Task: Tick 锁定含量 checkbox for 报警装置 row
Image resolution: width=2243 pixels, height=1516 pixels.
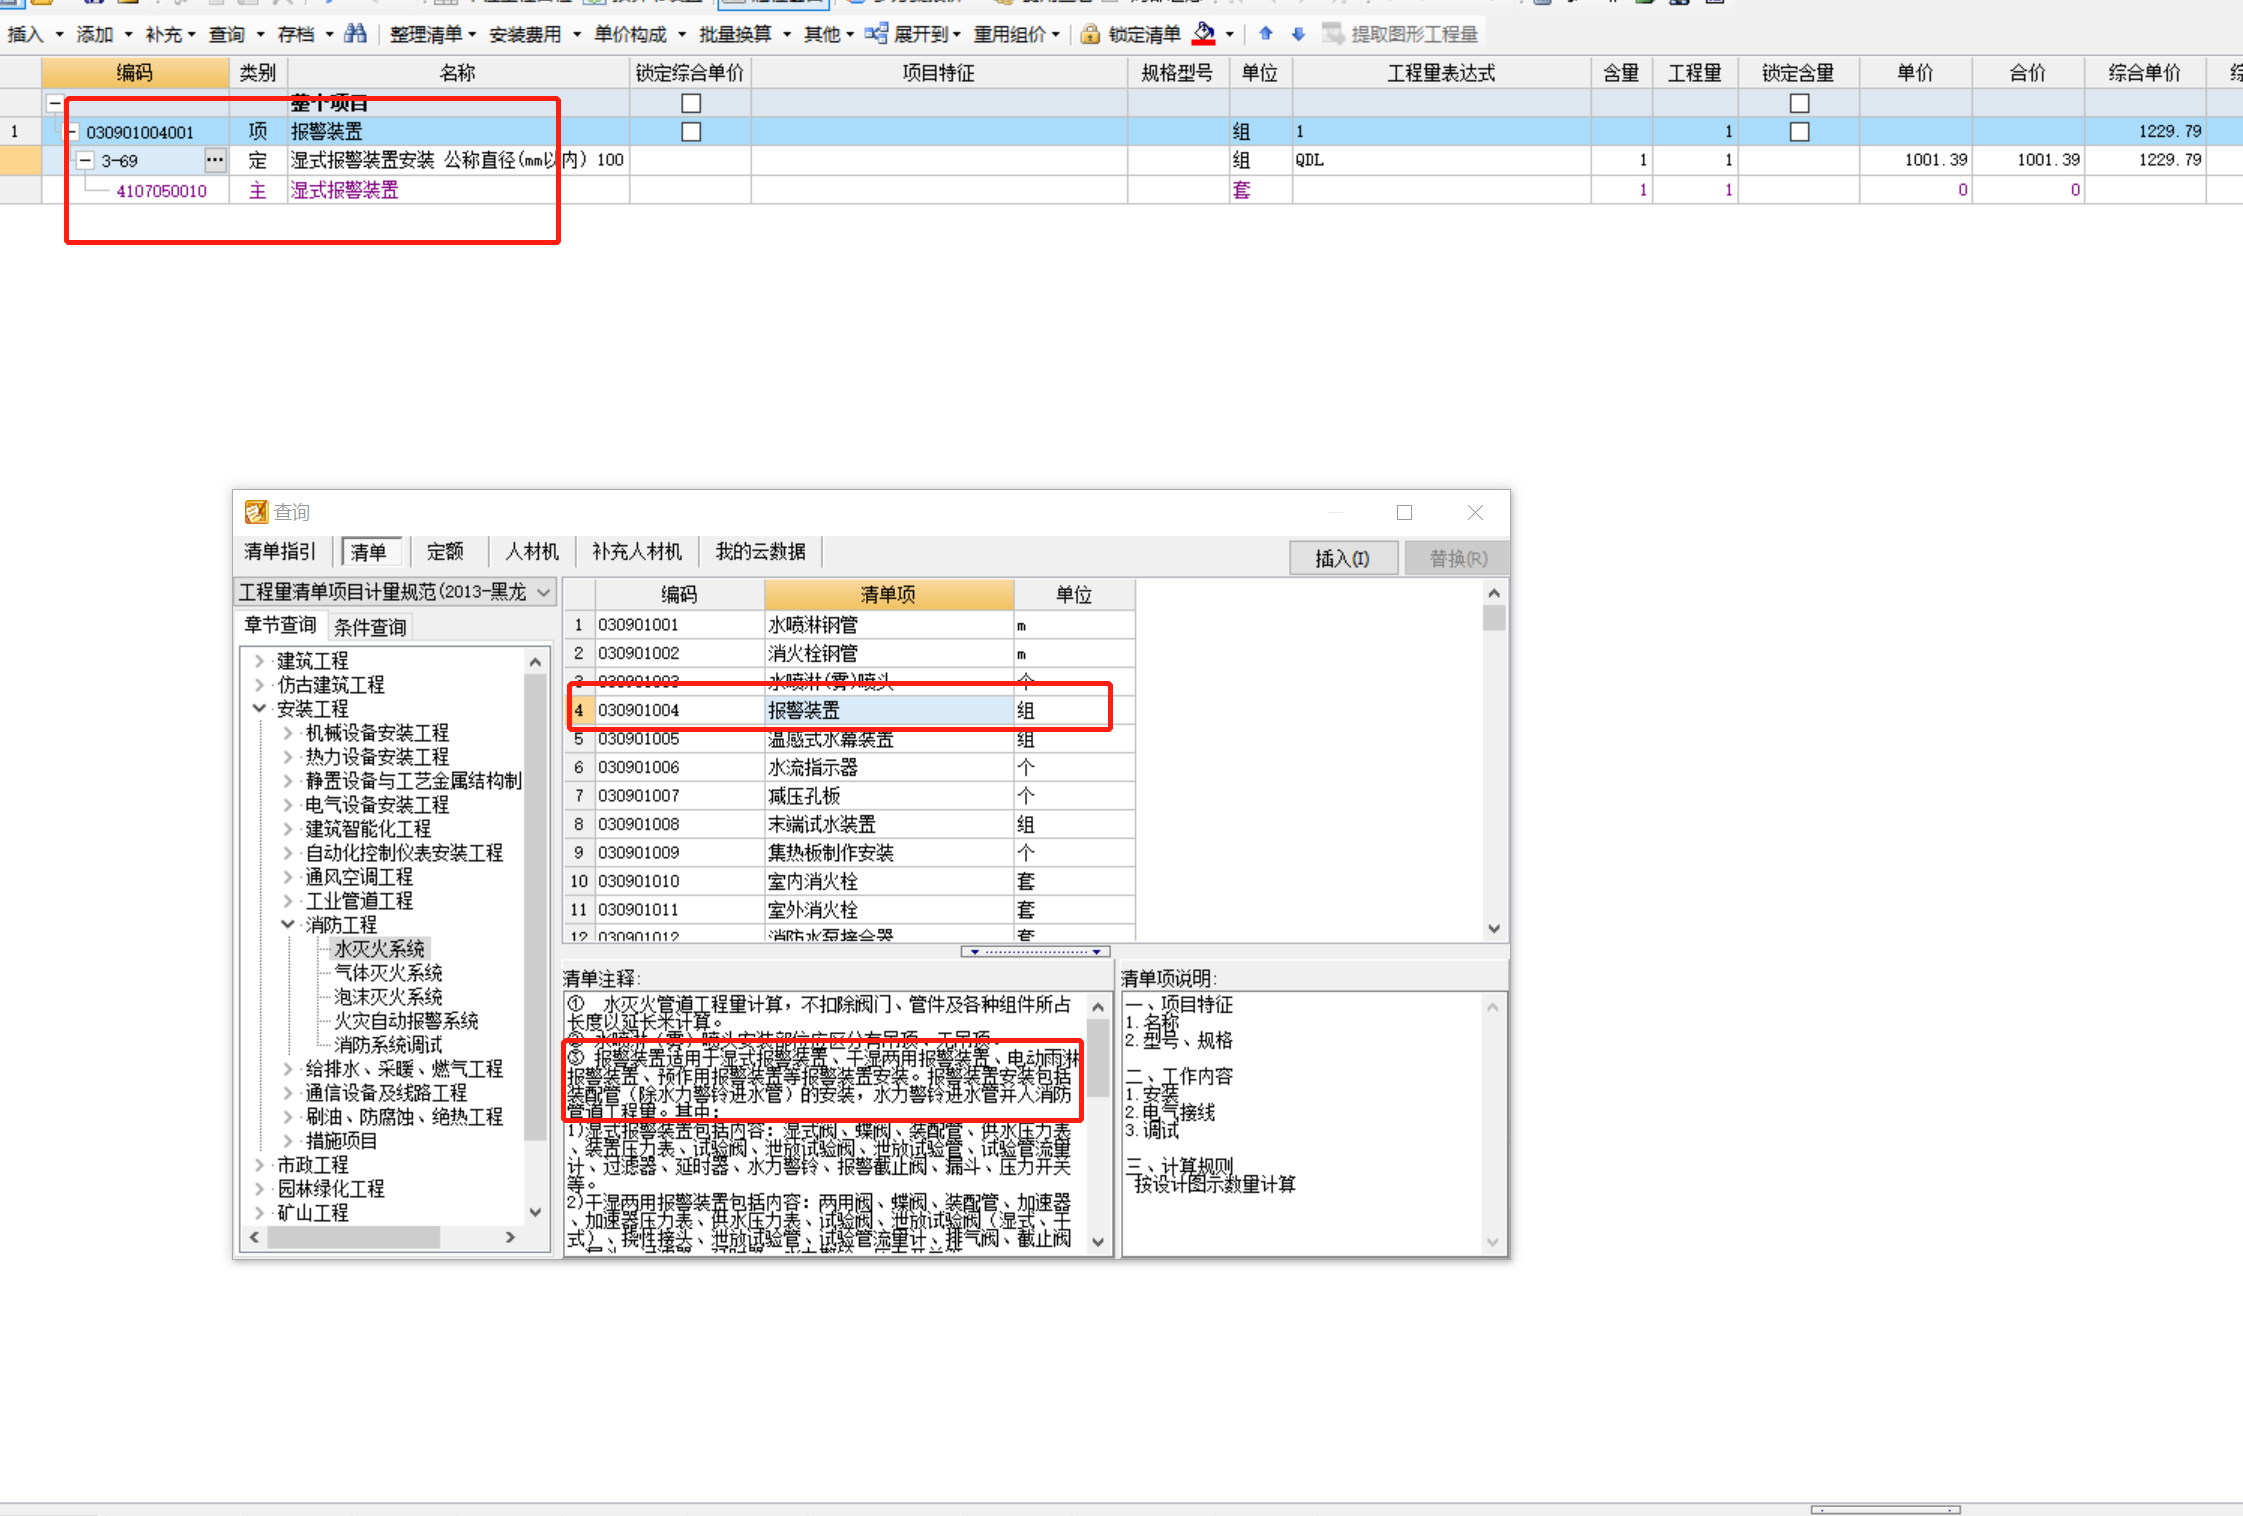Action: click(x=1799, y=131)
